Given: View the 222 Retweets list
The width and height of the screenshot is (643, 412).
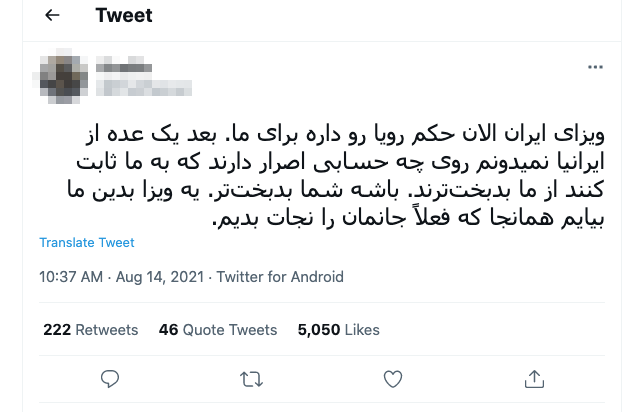Looking at the screenshot, I should 91,329.
